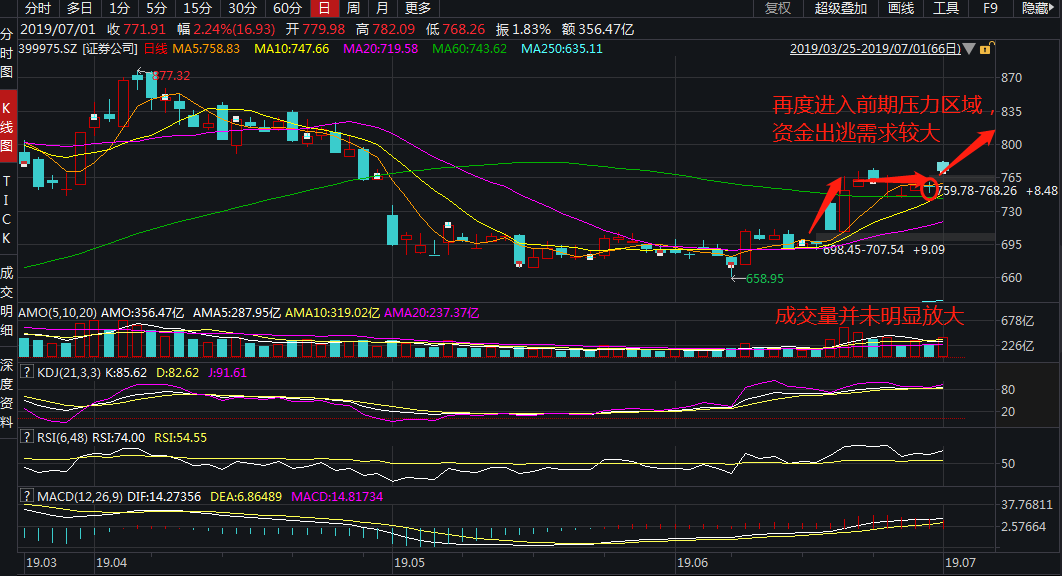The height and width of the screenshot is (576, 1062).
Task: Click the date range link 2019/03/25-2019/07/01
Action: [875, 49]
